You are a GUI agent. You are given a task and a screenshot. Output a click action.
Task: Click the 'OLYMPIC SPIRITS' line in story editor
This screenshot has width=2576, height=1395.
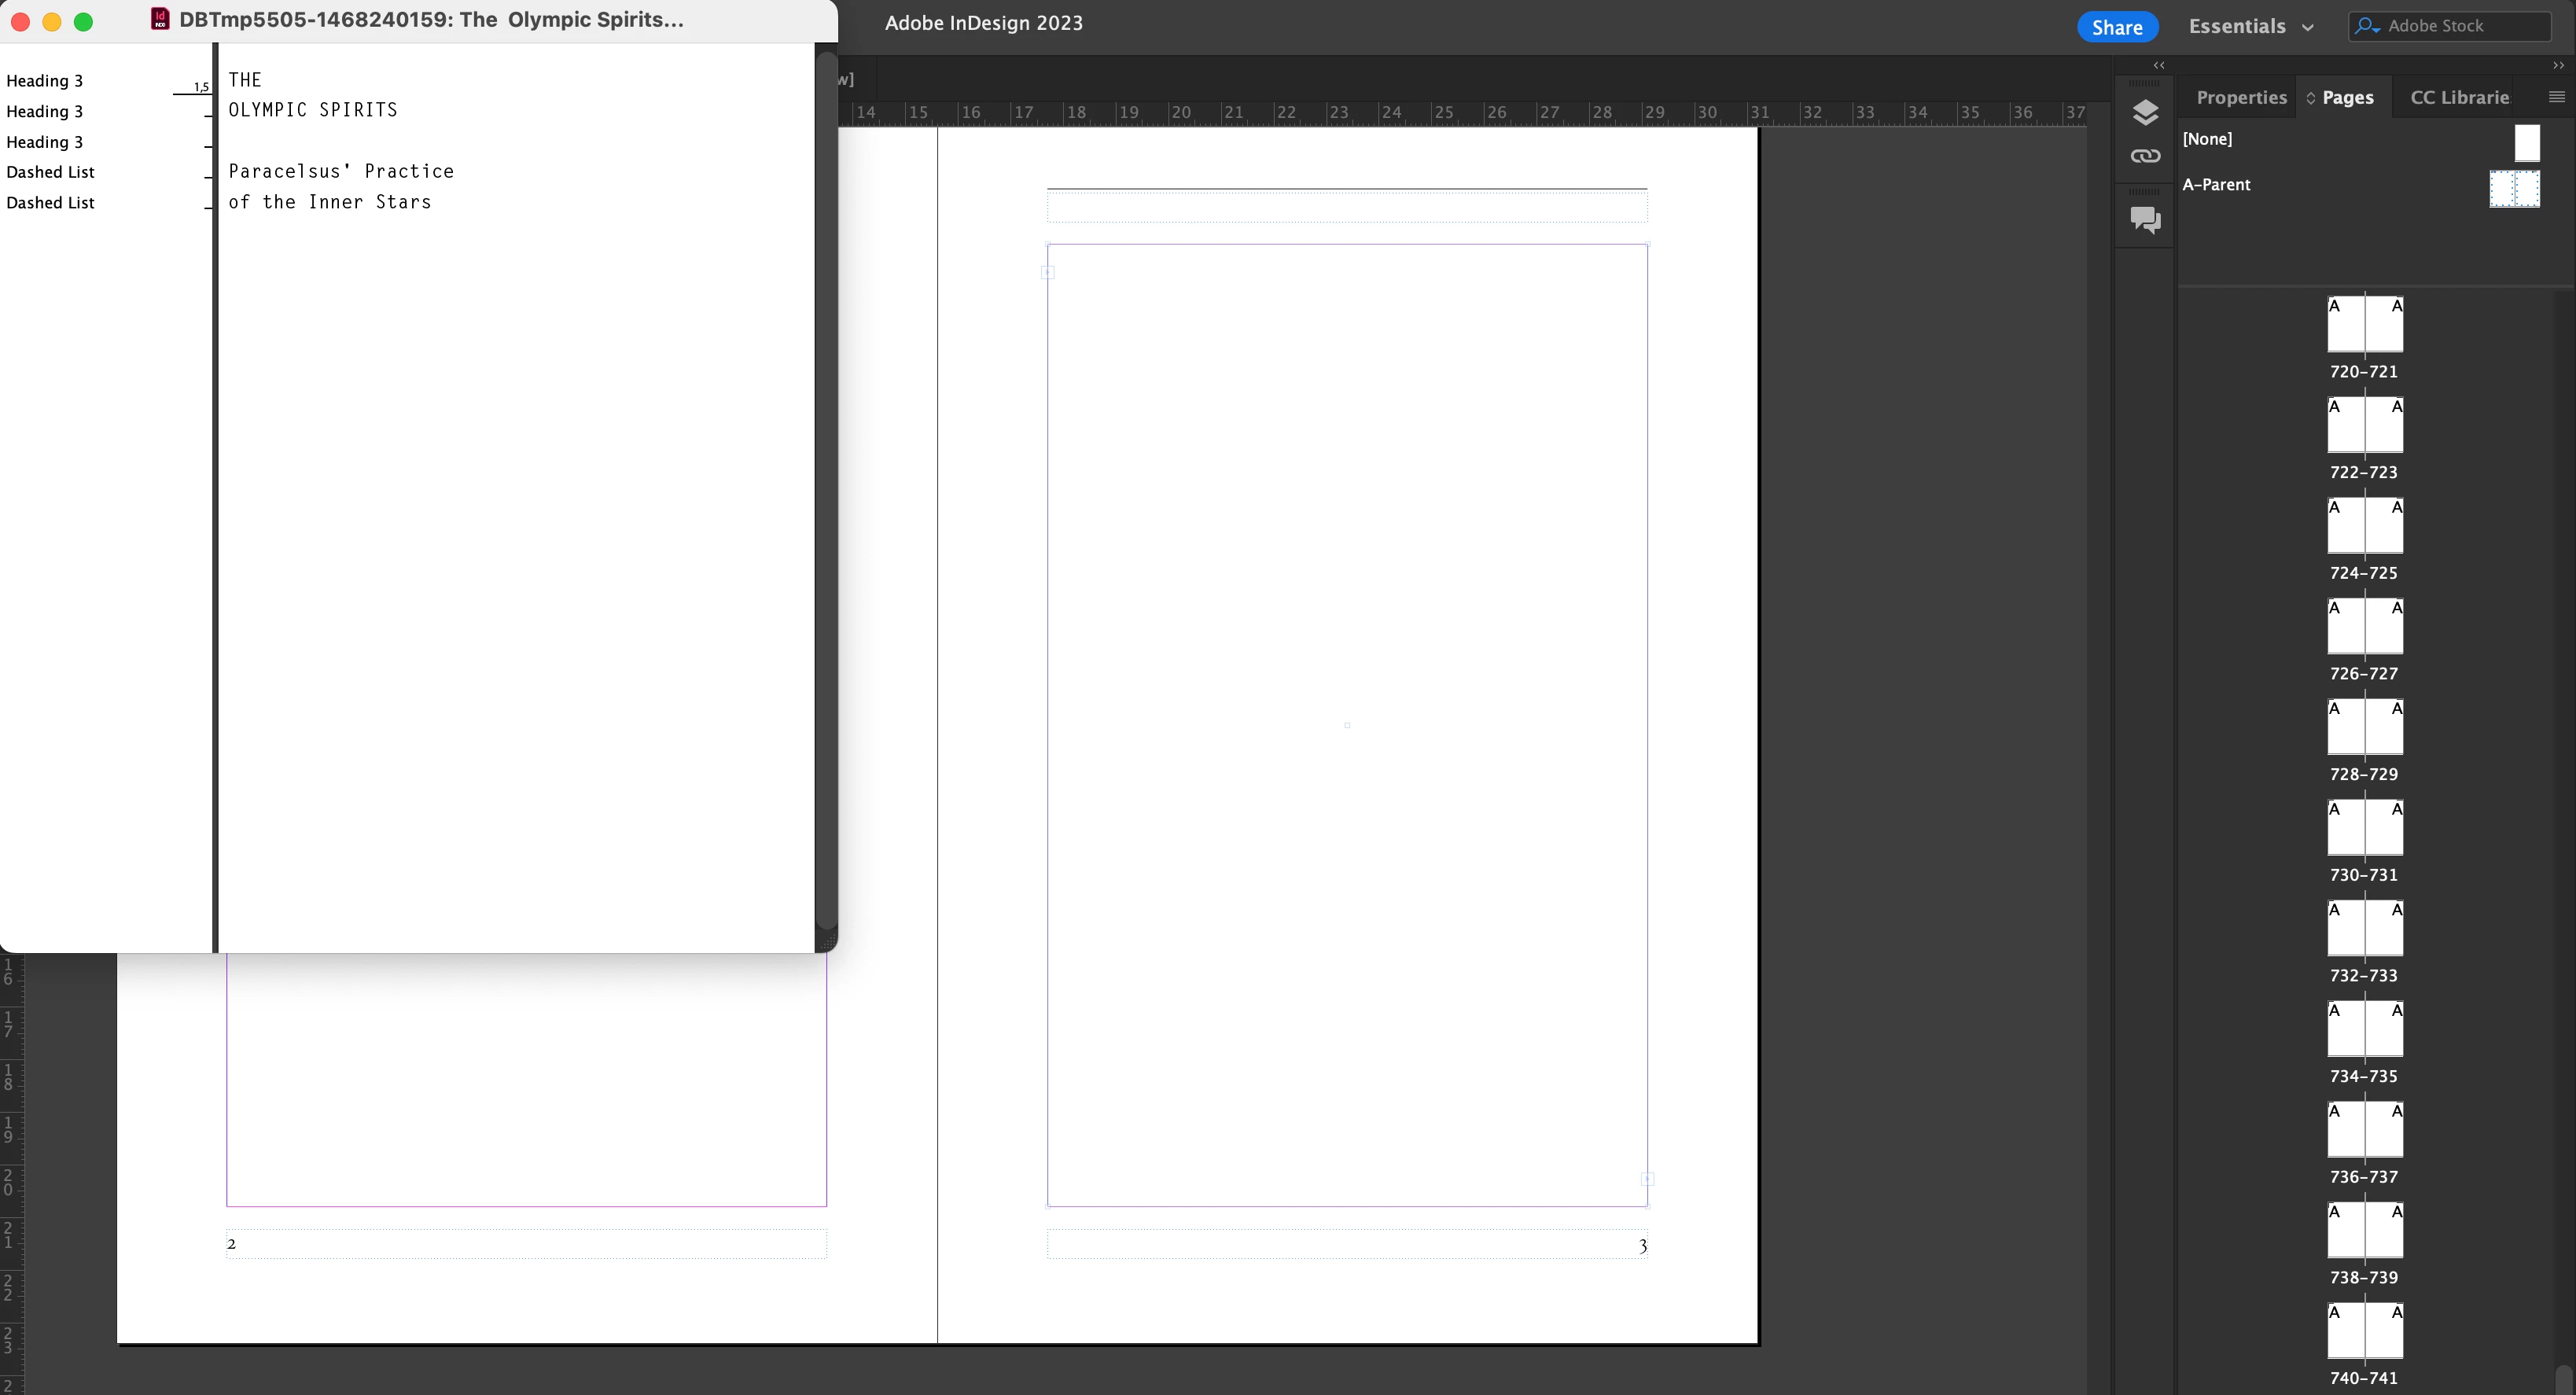tap(313, 110)
